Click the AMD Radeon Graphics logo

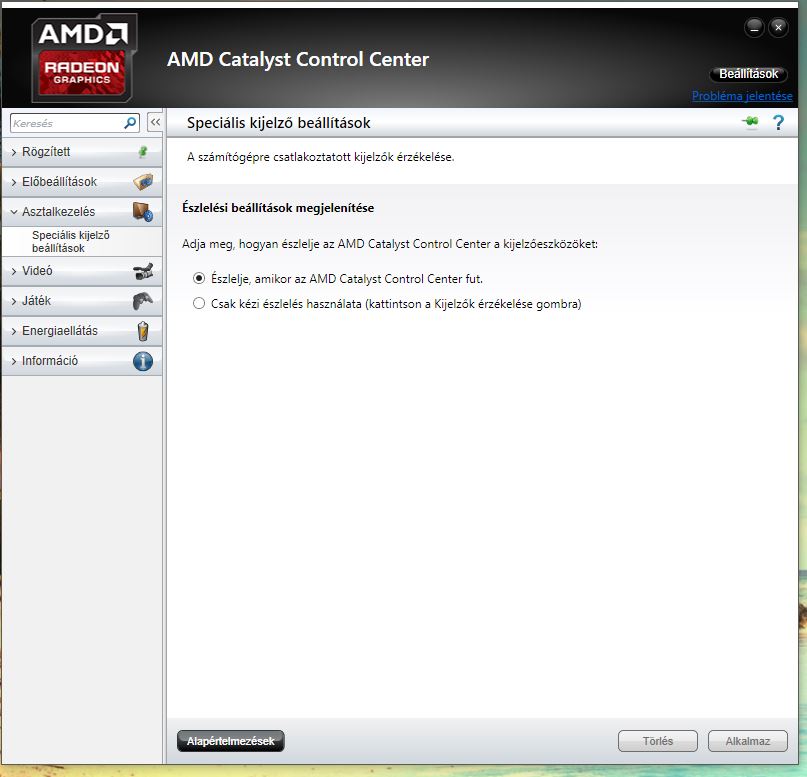coord(84,58)
